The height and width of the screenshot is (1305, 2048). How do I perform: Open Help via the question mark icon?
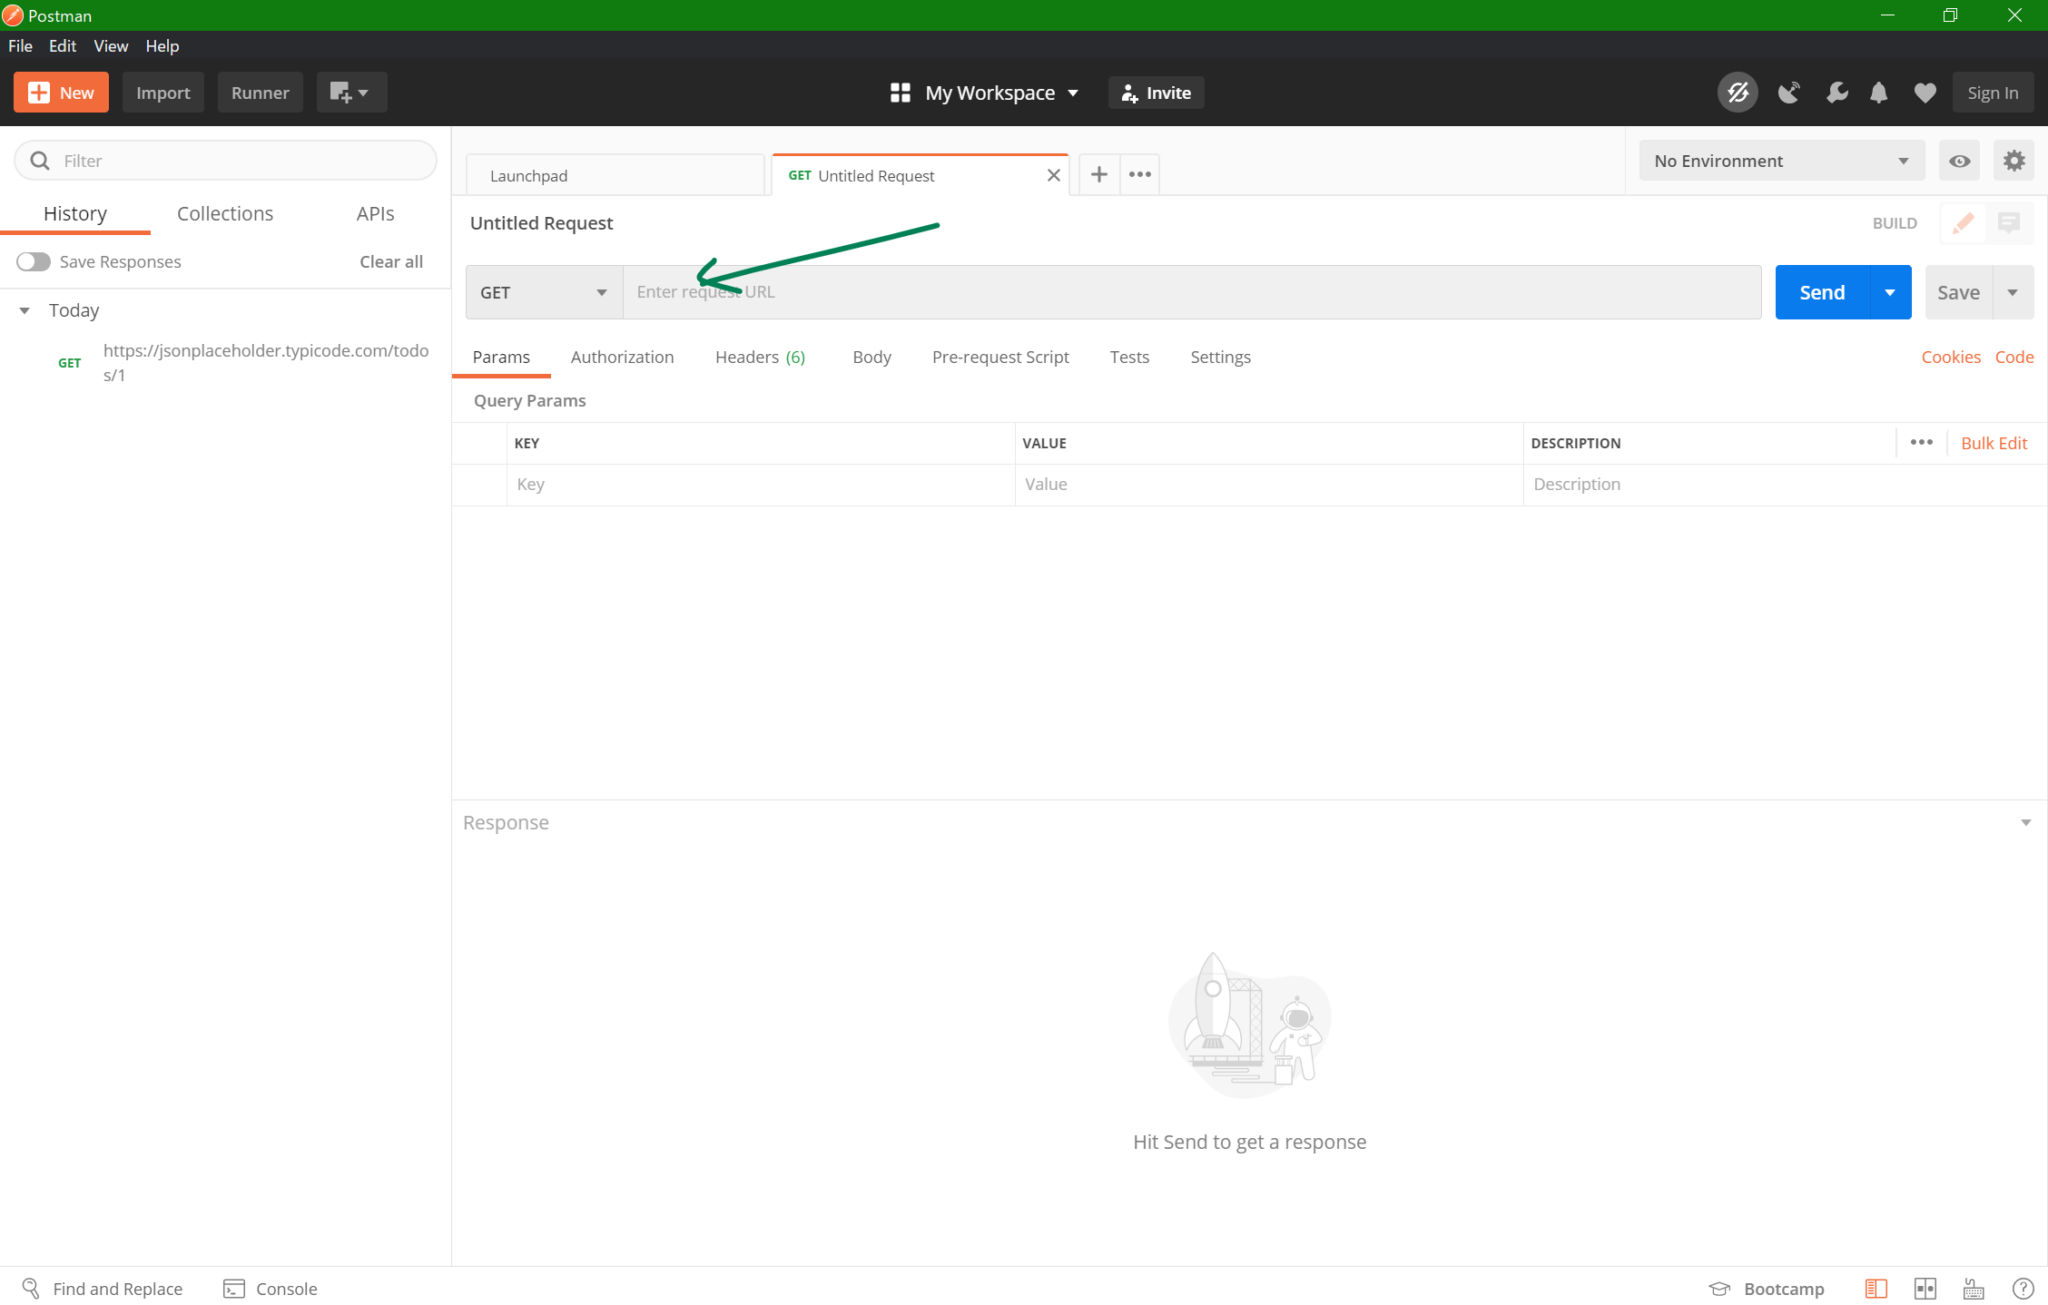pos(2023,1288)
